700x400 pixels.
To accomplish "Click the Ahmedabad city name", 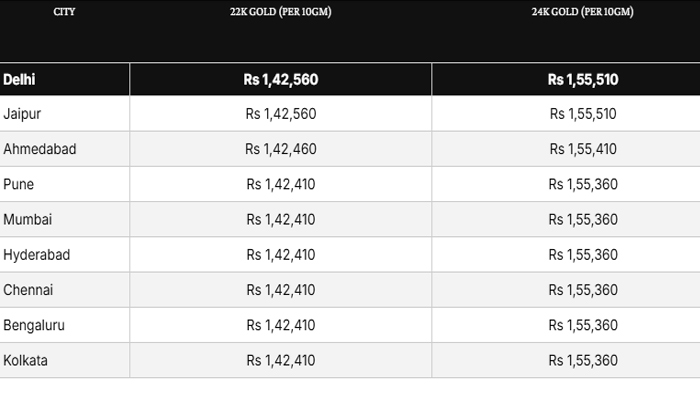I will click(x=40, y=149).
